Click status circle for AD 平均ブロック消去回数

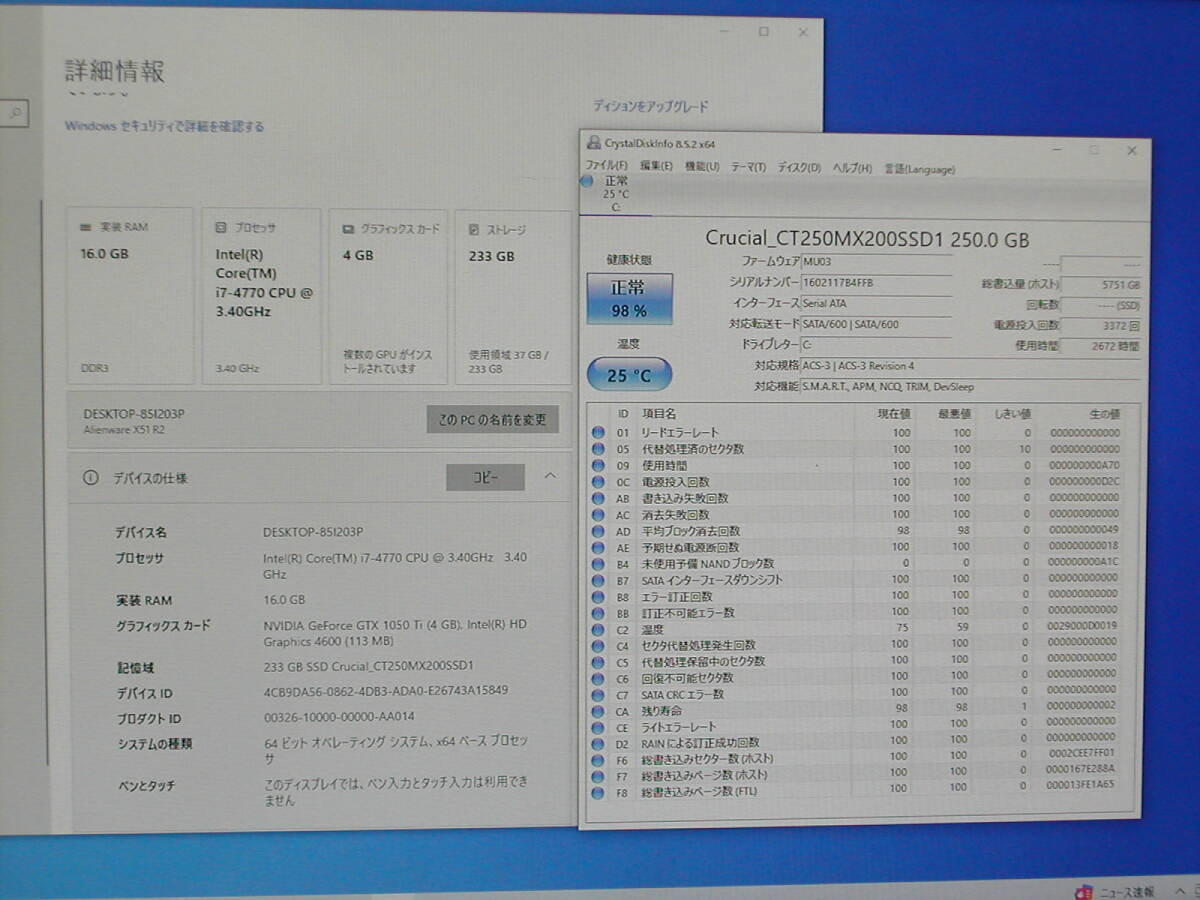tap(598, 531)
